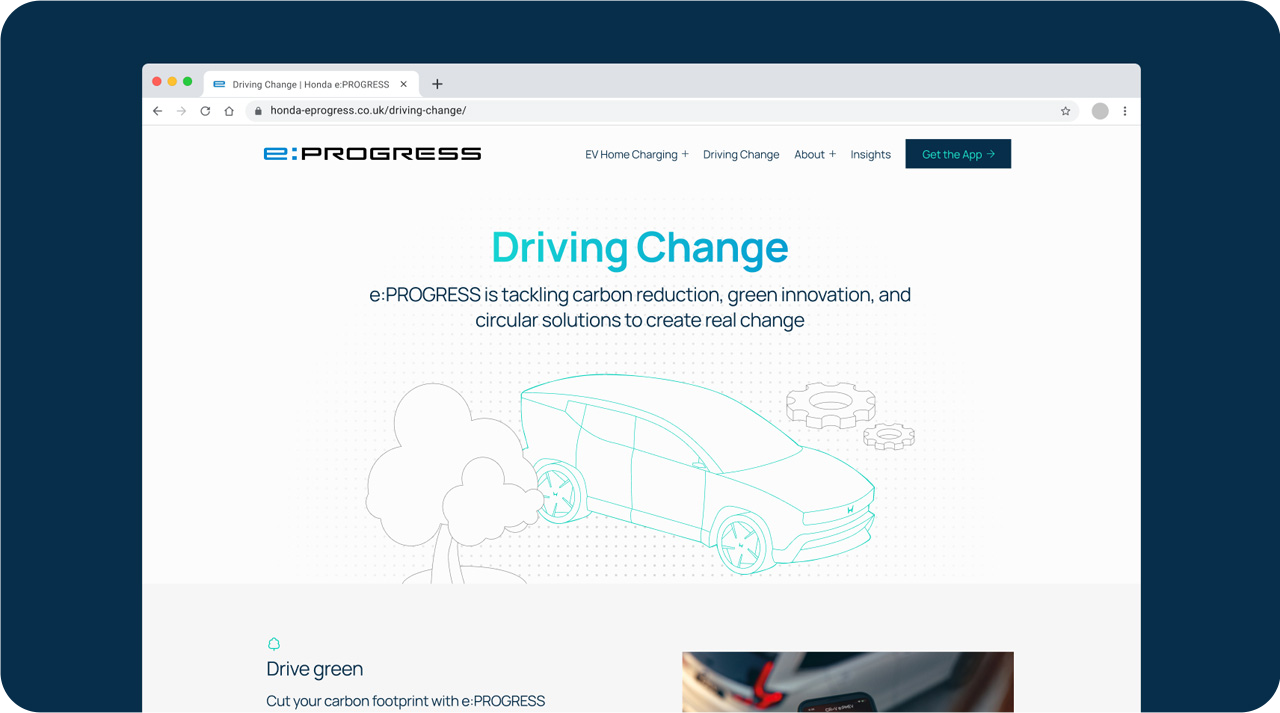Open a new tab with the plus button
This screenshot has height=713, width=1280.
(436, 84)
